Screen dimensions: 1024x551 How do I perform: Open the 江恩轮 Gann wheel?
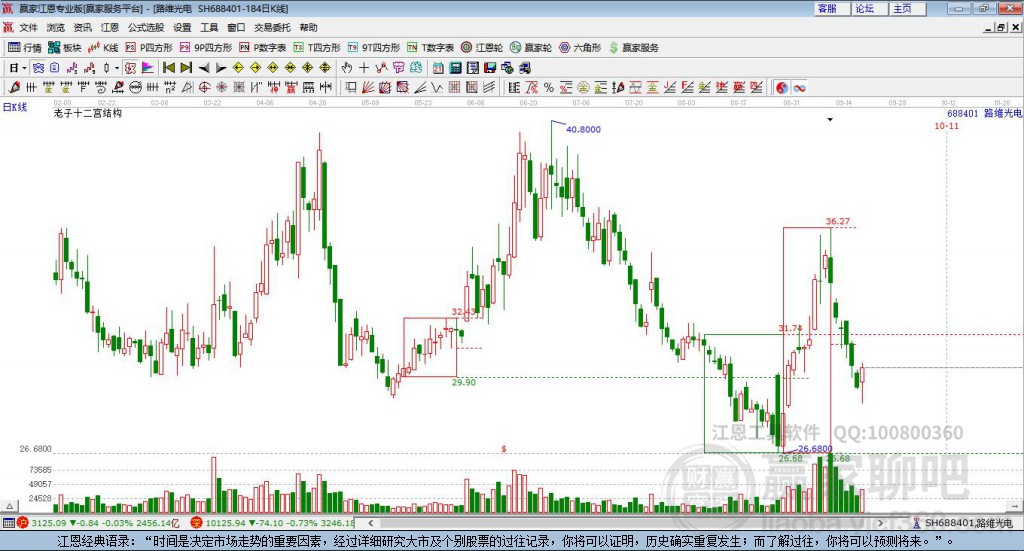(482, 48)
